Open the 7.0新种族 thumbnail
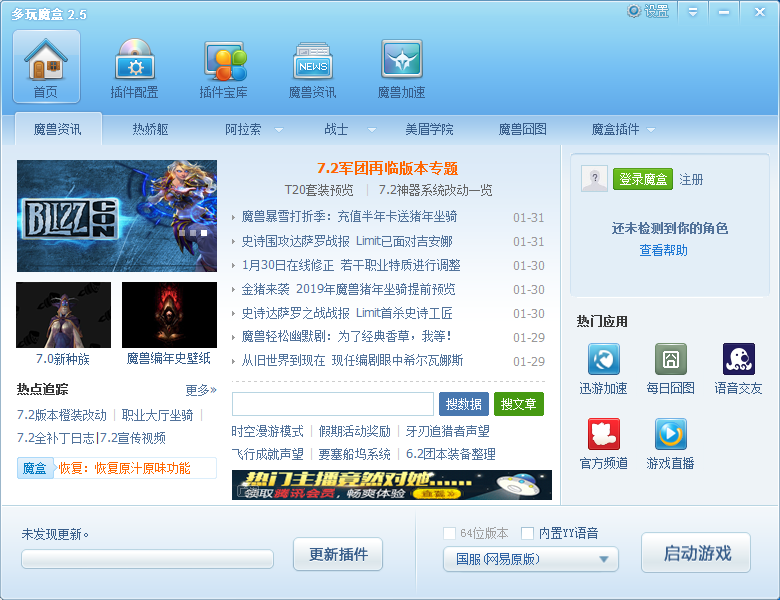 click(x=64, y=315)
